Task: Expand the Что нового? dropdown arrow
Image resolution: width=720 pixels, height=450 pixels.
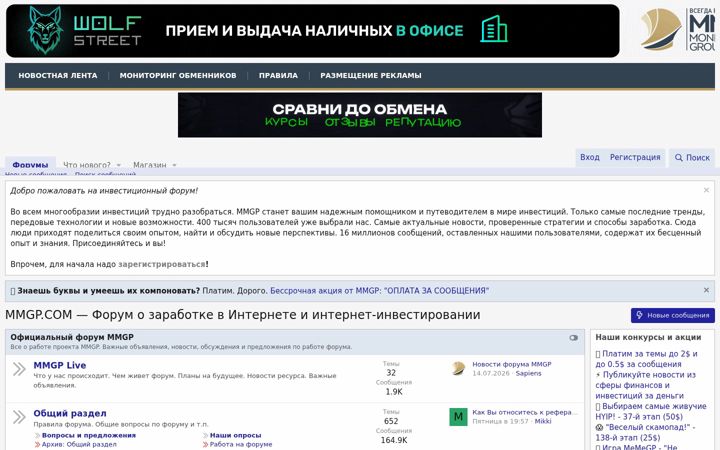Action: pos(118,165)
